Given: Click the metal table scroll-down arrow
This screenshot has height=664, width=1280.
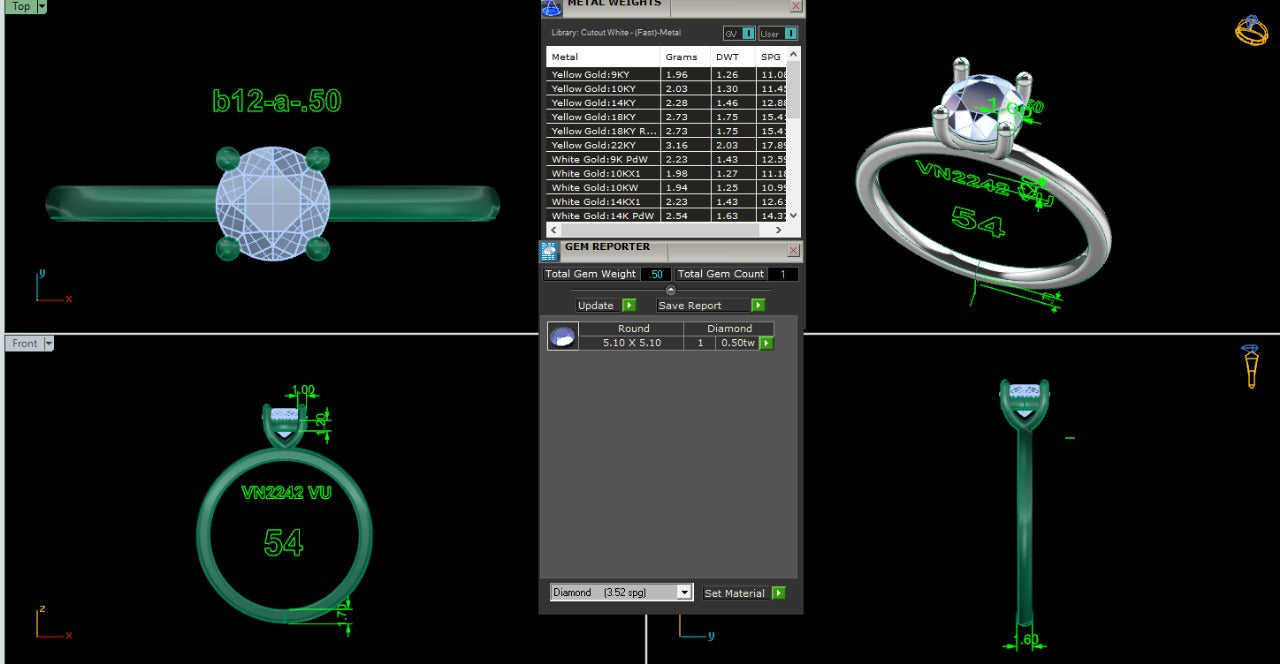Looking at the screenshot, I should click(x=794, y=215).
